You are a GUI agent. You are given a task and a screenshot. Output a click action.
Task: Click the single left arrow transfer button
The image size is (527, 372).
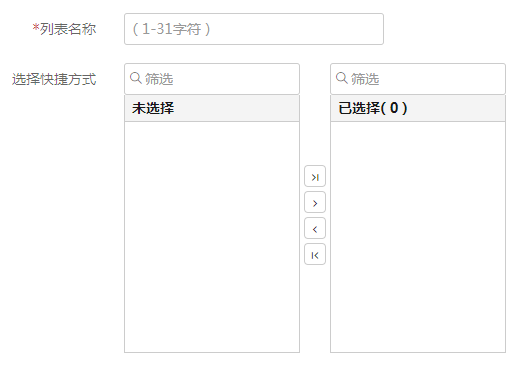click(315, 228)
